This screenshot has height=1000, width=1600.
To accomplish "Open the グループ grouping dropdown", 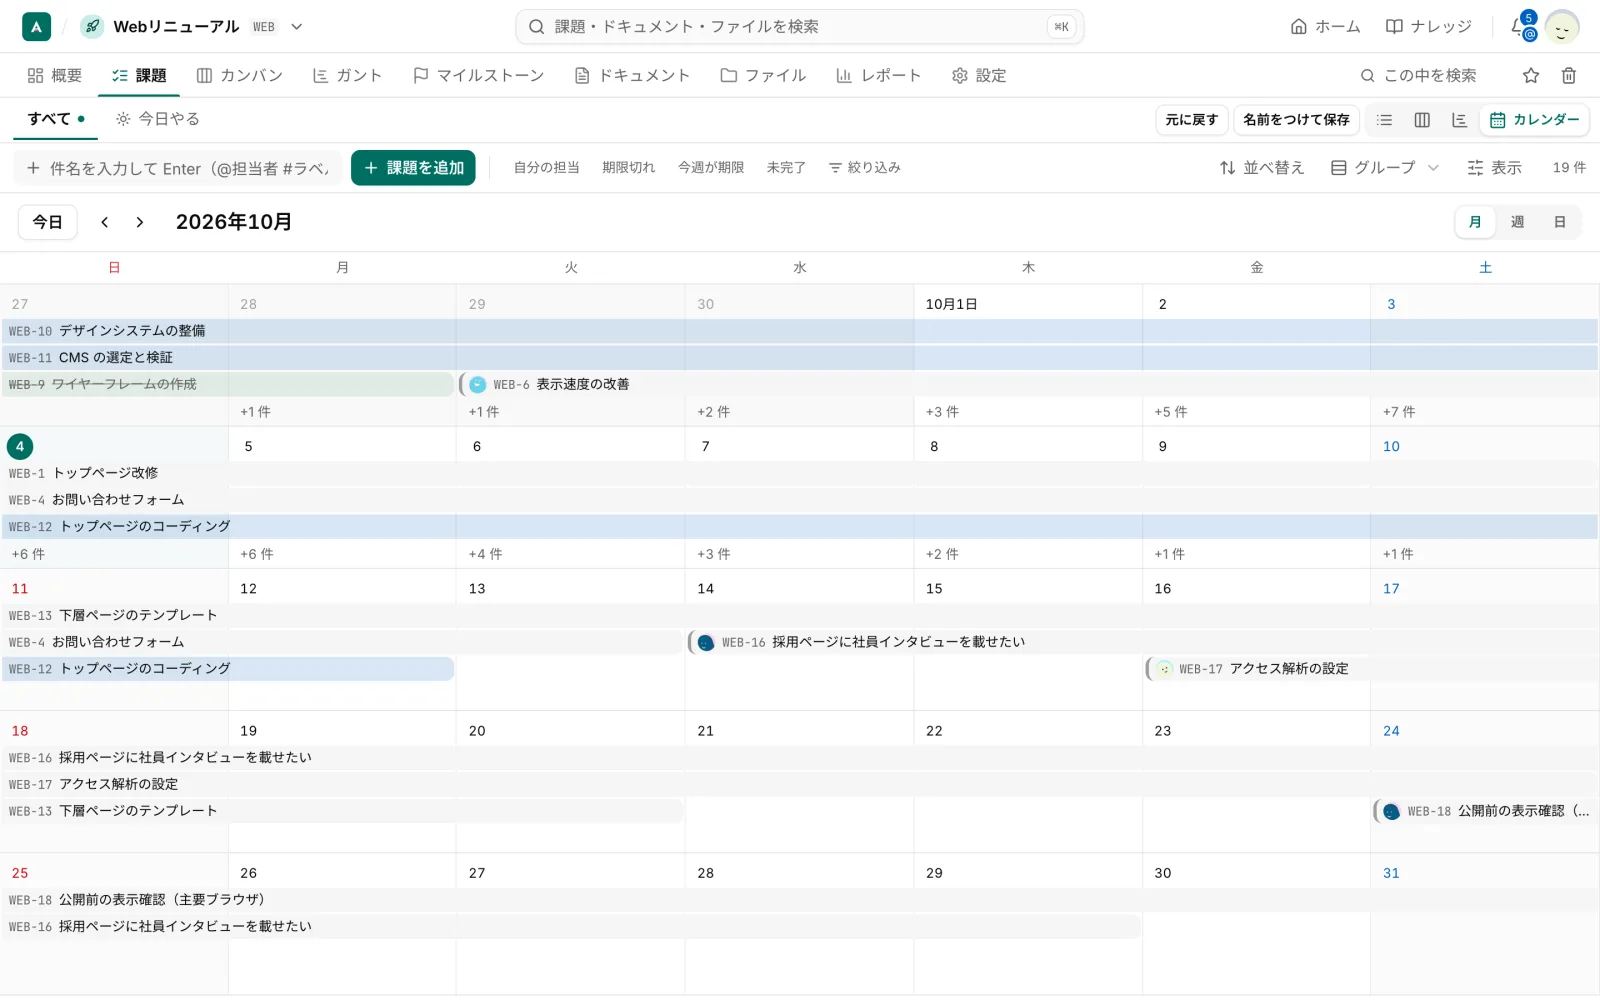I will tap(1384, 168).
